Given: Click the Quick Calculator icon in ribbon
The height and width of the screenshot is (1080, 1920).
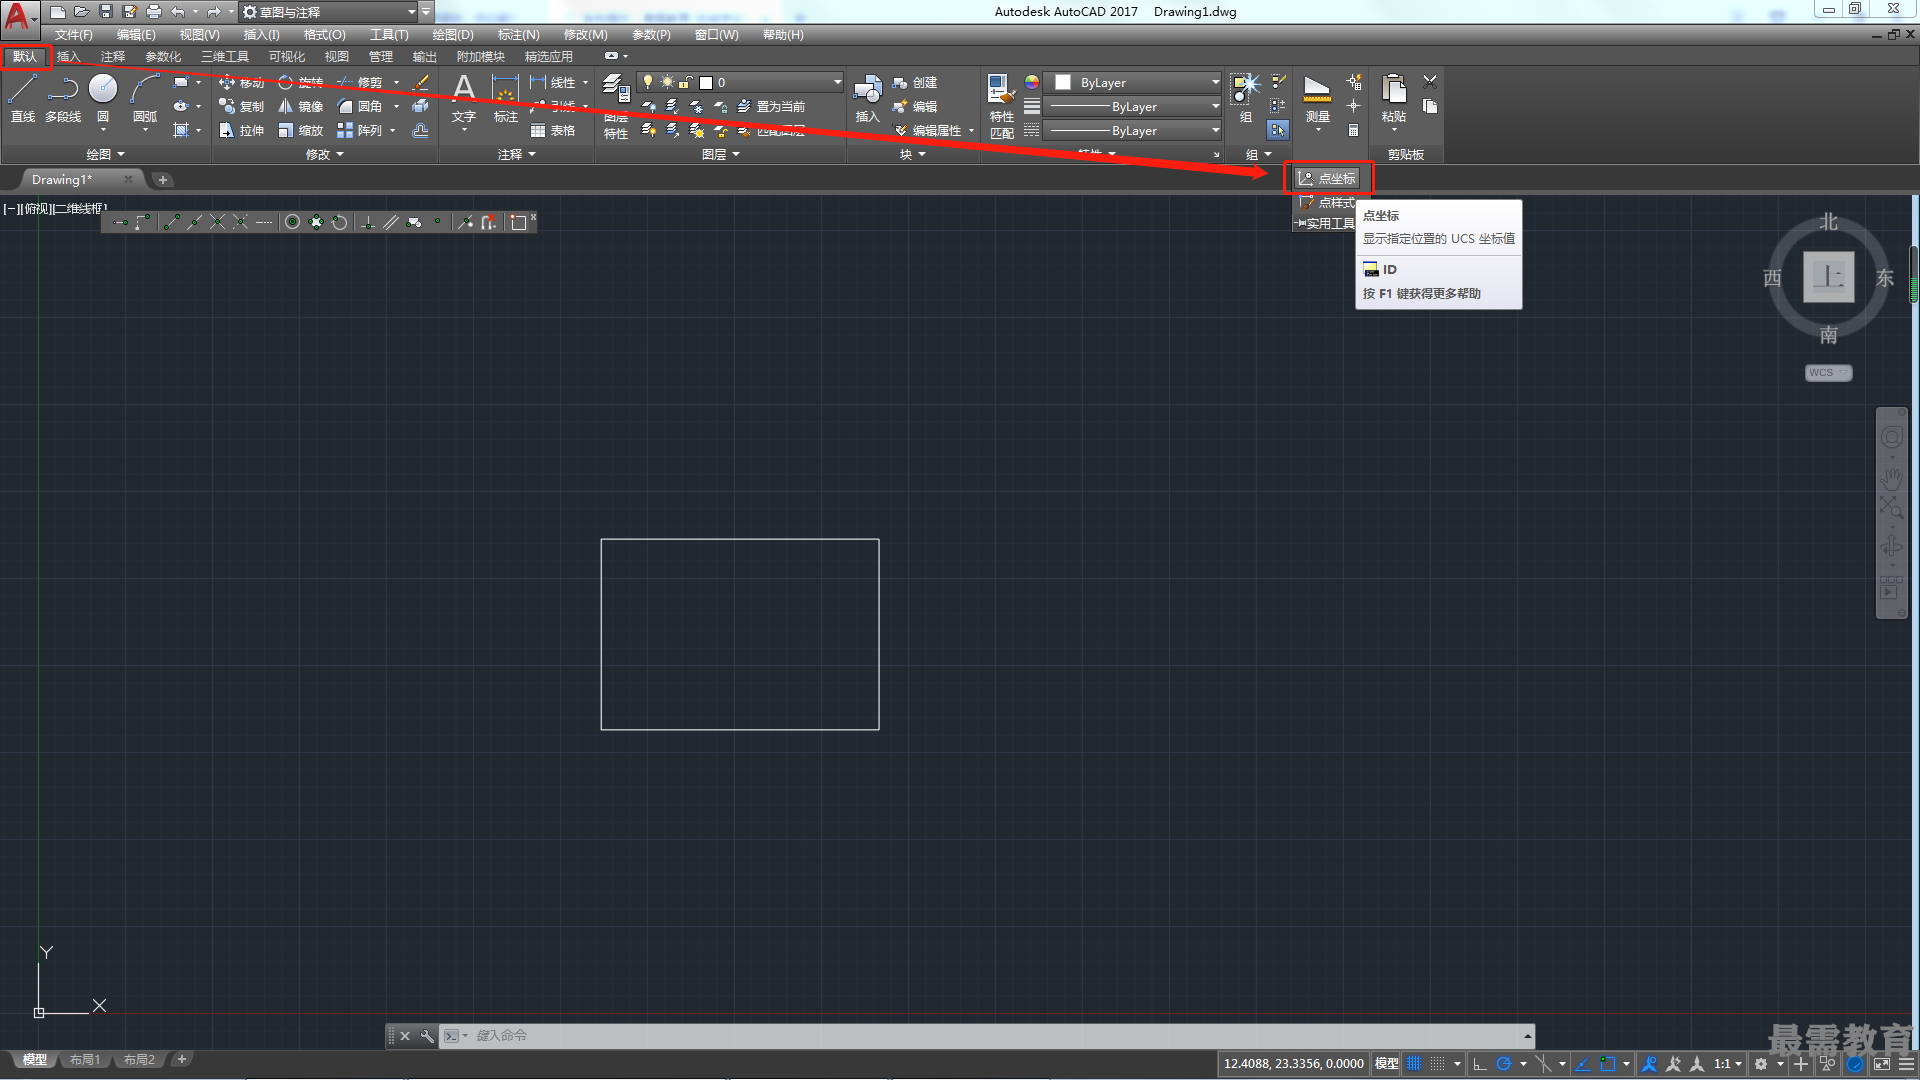Looking at the screenshot, I should (x=1353, y=130).
